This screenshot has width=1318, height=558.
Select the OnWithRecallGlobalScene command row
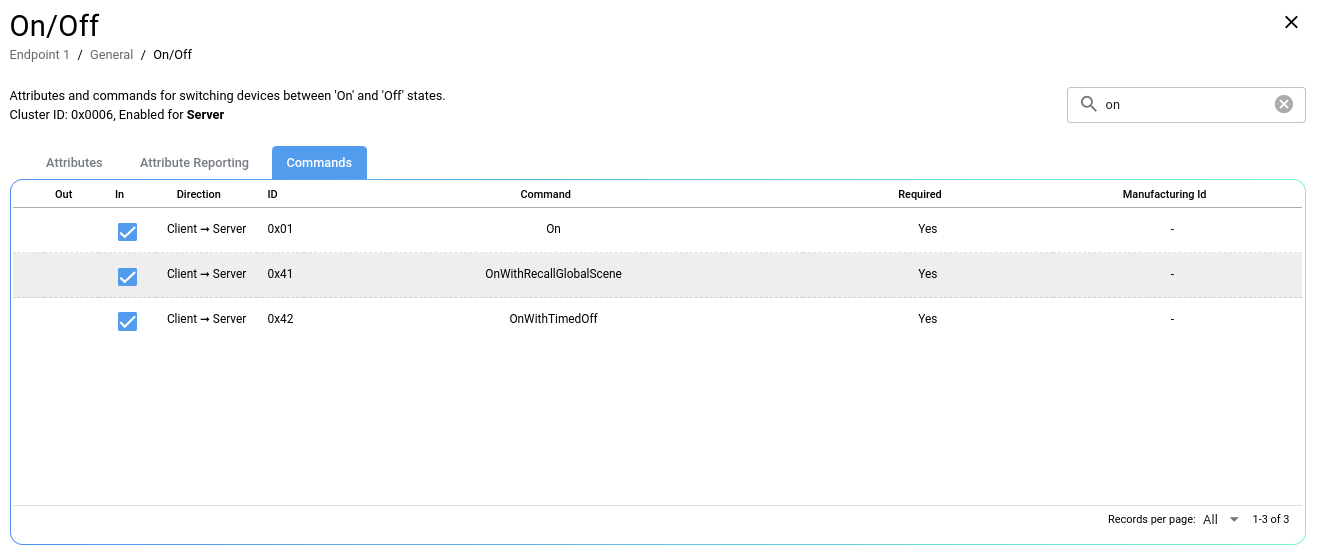click(553, 274)
